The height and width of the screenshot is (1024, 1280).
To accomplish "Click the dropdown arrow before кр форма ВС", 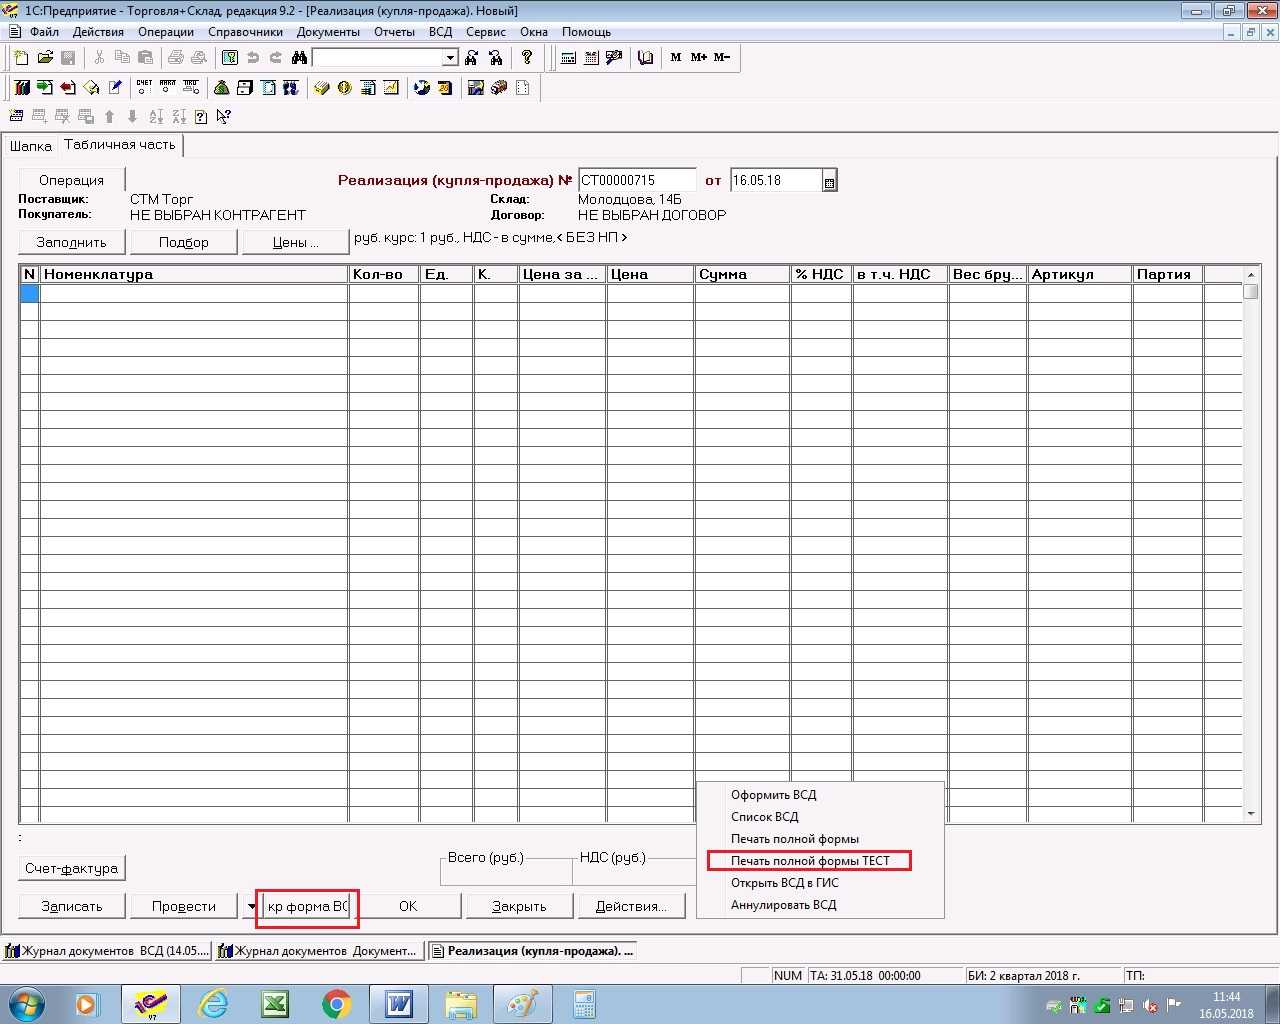I will click(250, 906).
